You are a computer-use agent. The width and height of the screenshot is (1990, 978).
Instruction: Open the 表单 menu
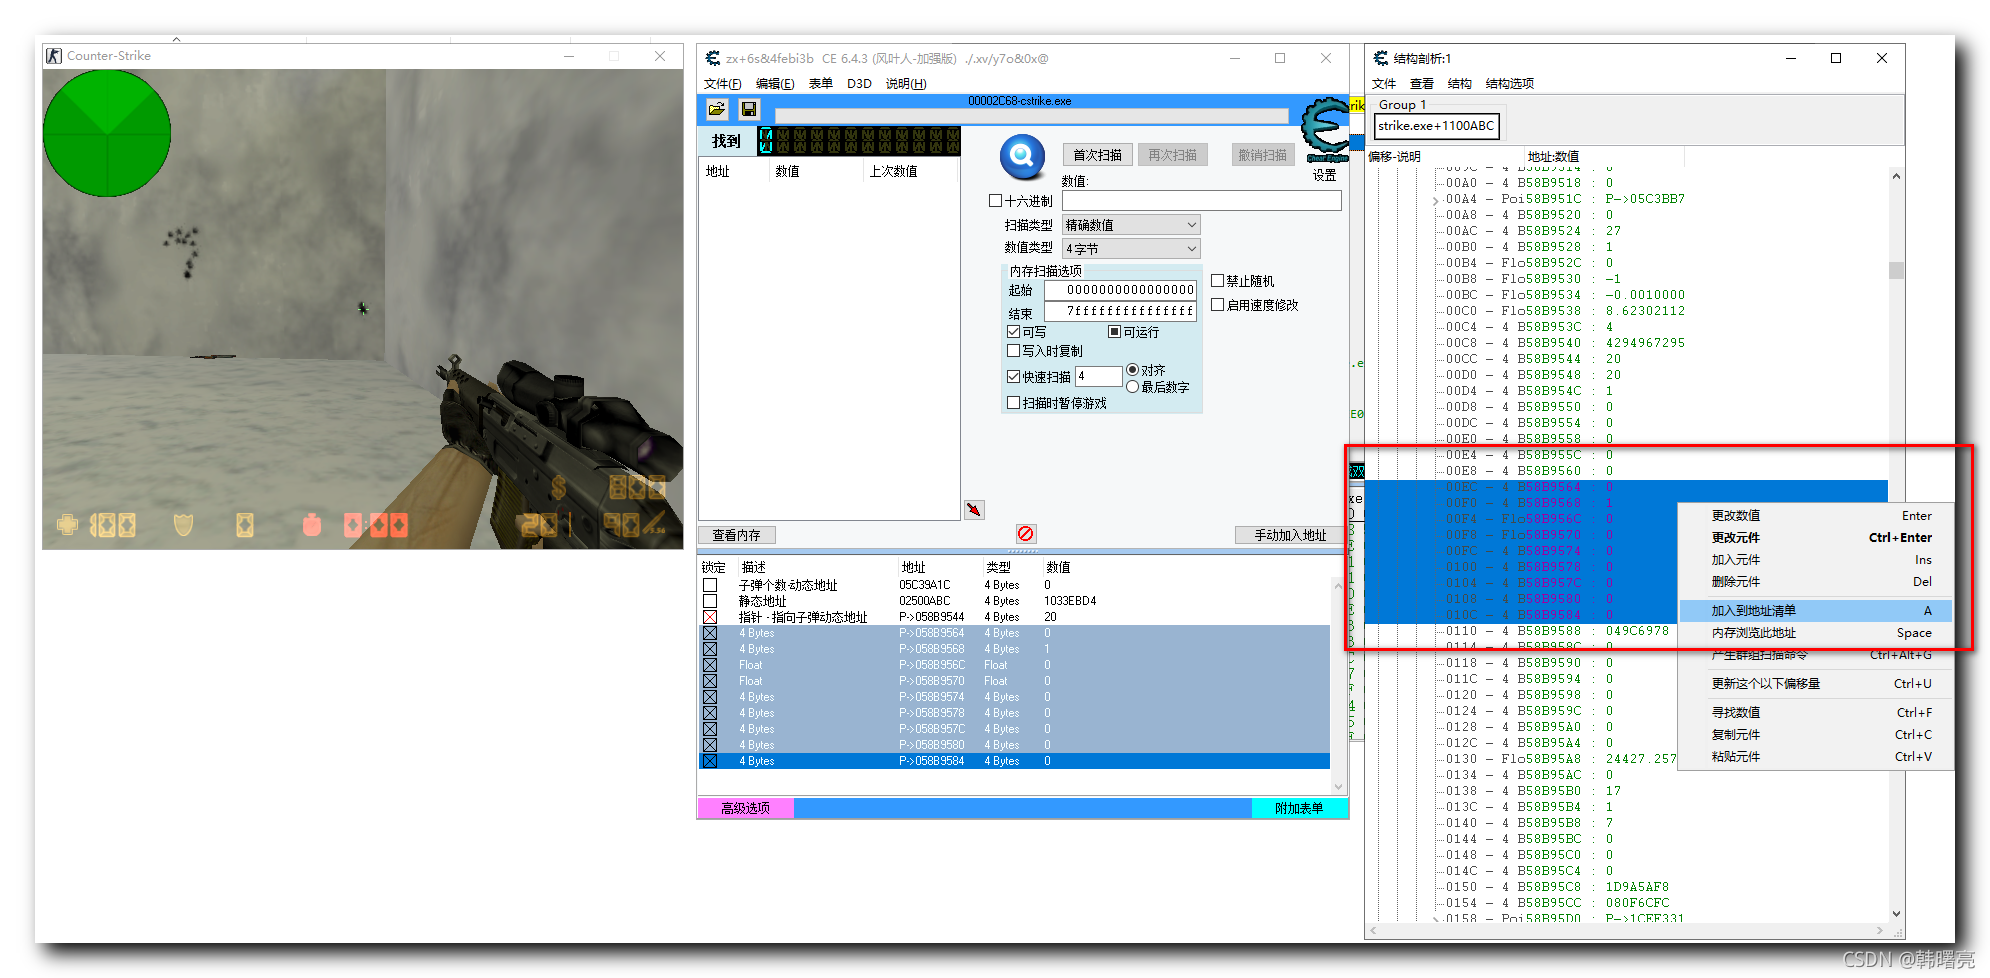coord(821,84)
